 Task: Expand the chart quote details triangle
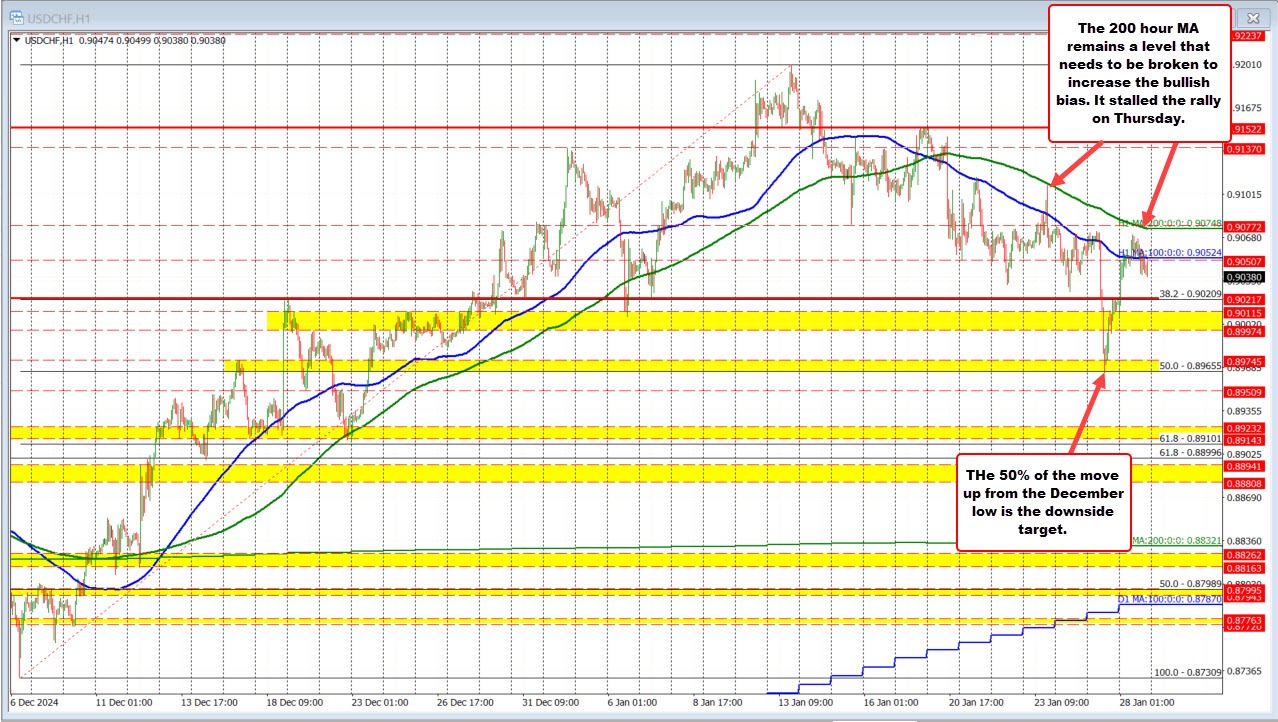16,40
